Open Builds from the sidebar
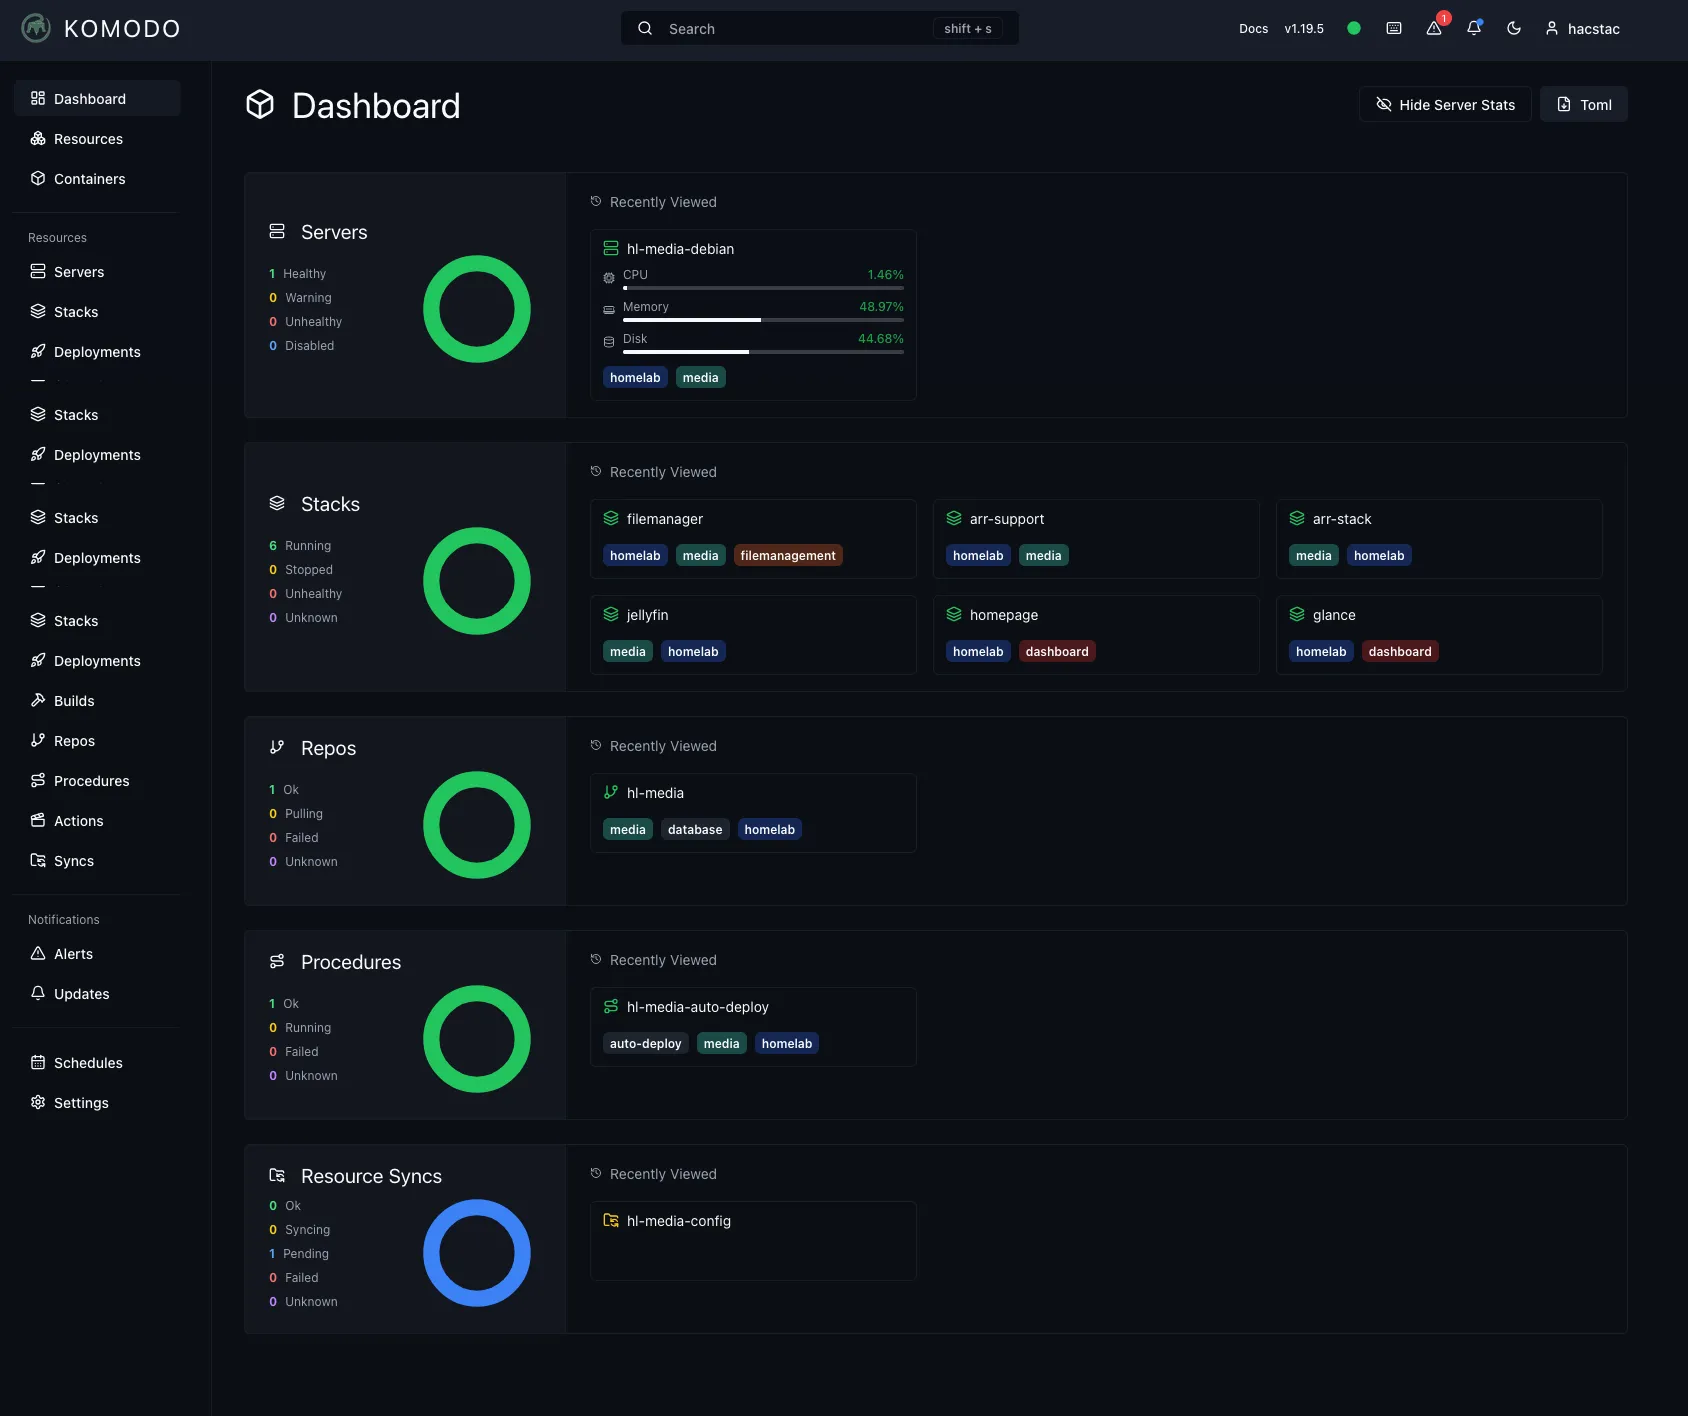Viewport: 1688px width, 1416px height. (74, 701)
